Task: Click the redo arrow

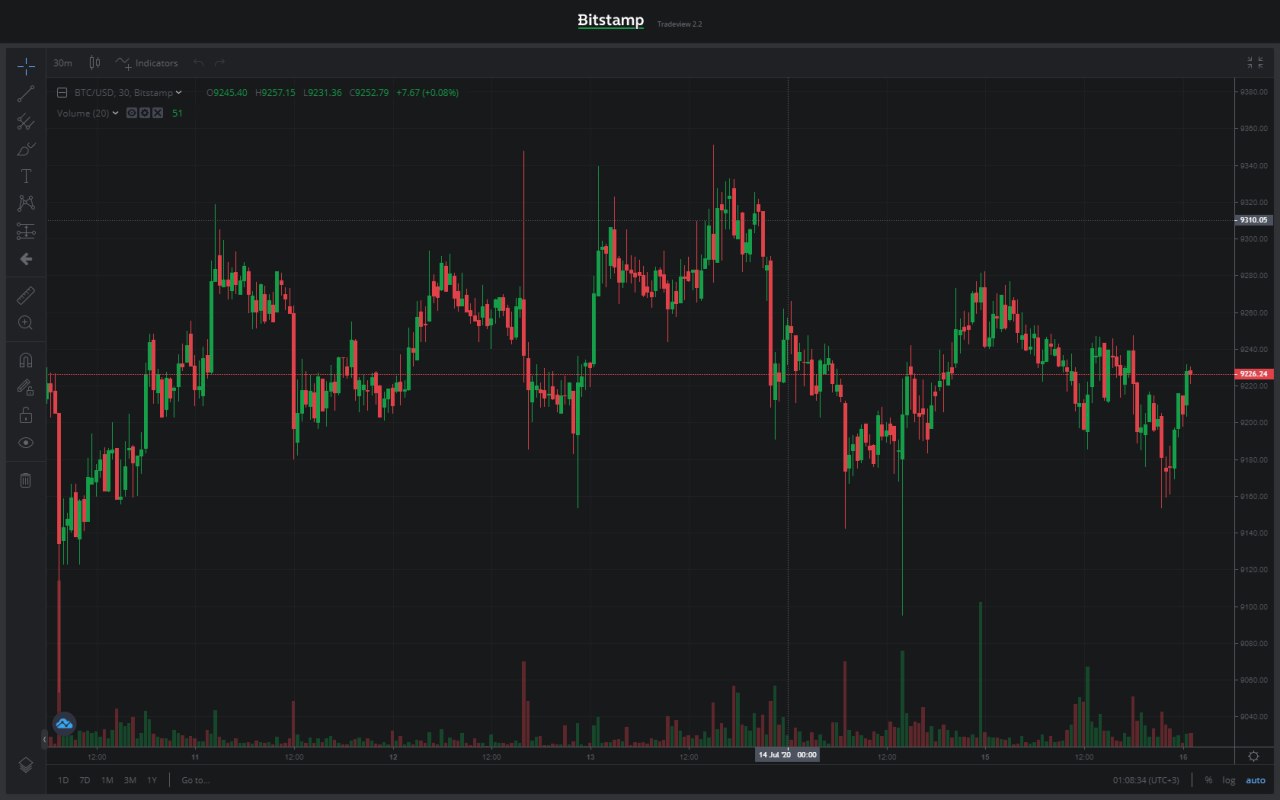Action: point(220,63)
